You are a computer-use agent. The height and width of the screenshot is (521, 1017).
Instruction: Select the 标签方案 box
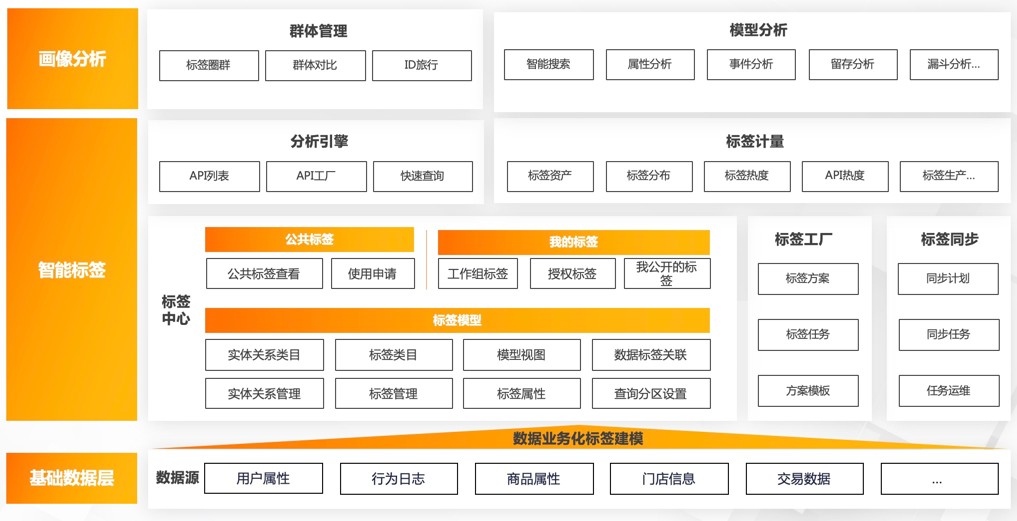click(x=808, y=279)
